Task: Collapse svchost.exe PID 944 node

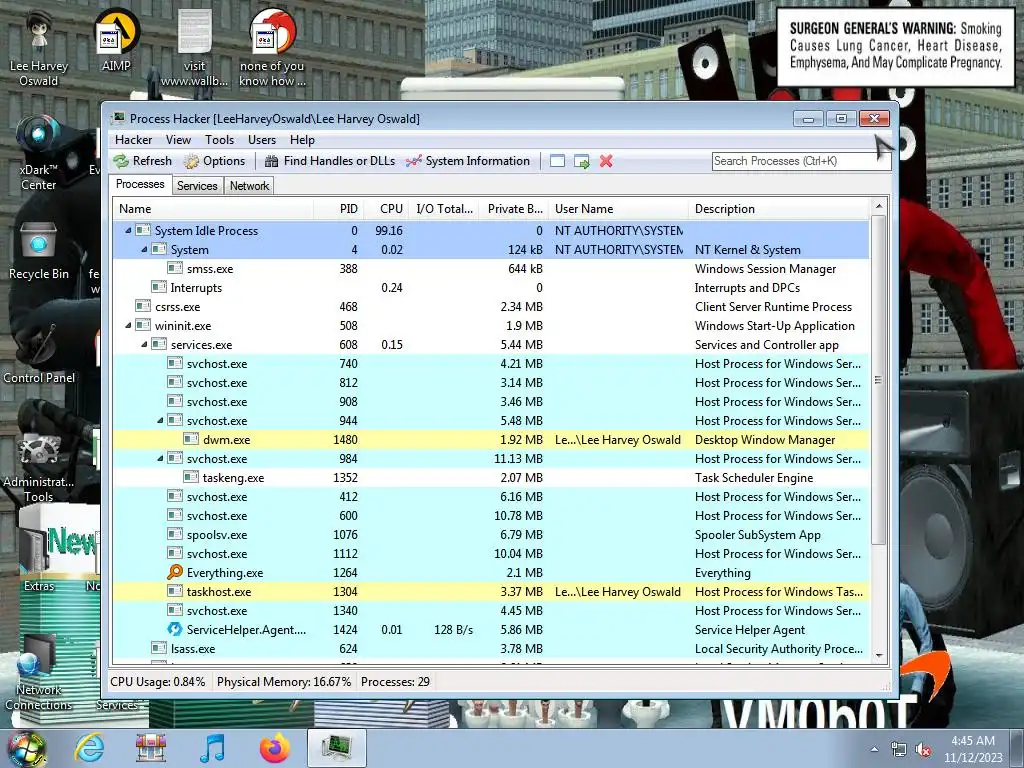Action: coord(160,421)
